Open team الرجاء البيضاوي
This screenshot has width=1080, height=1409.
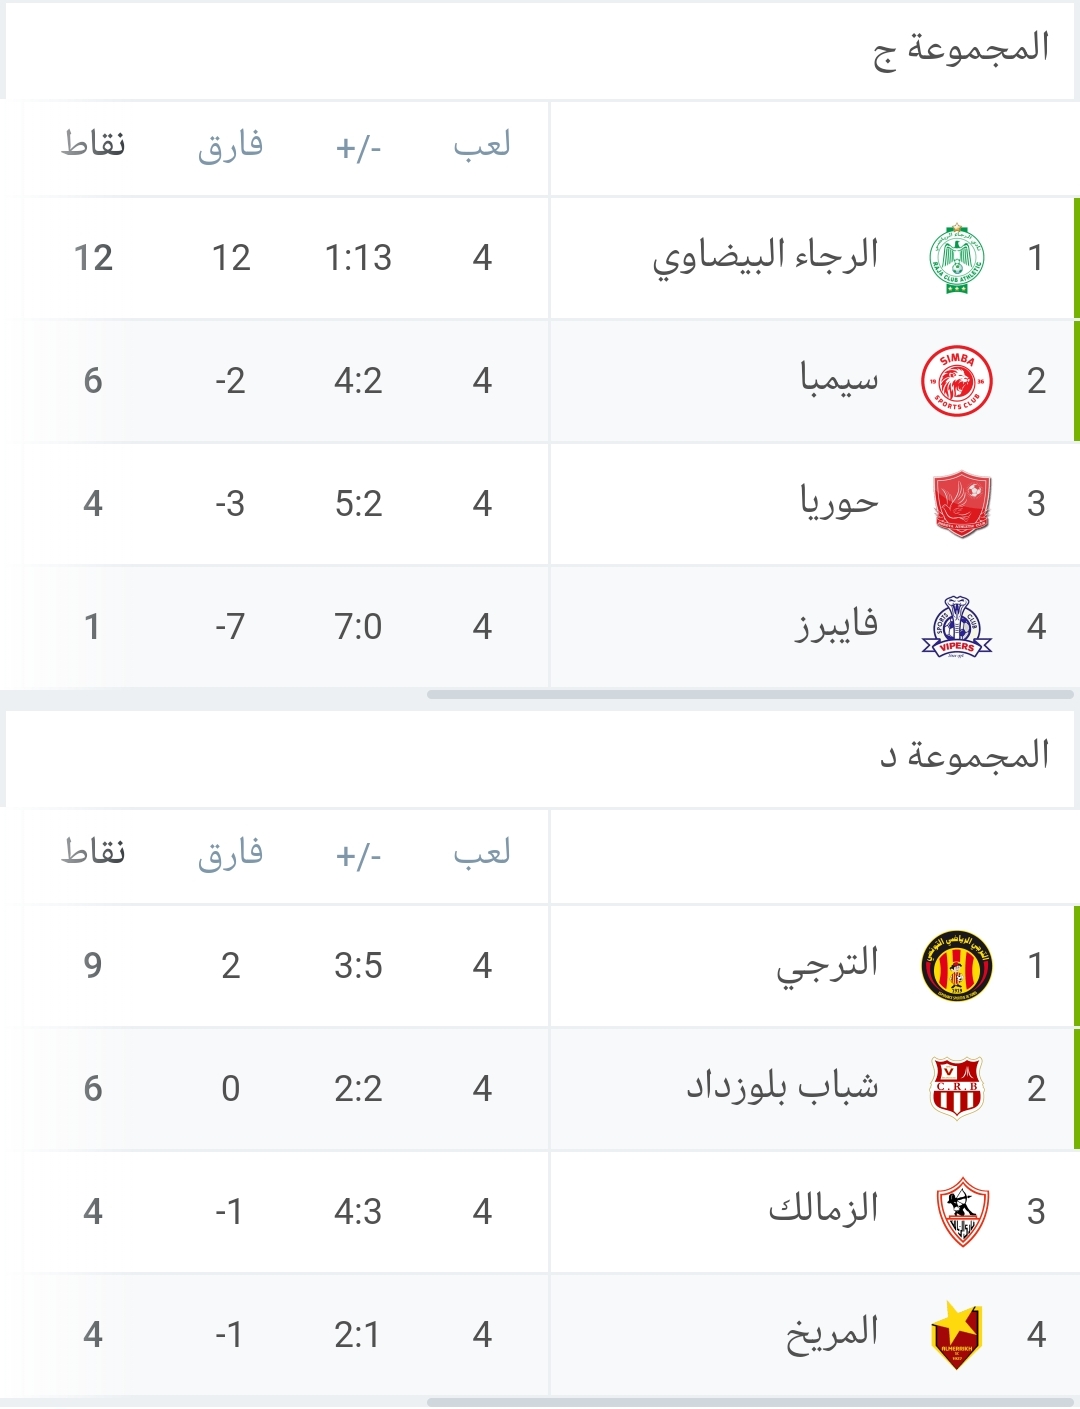pyautogui.click(x=766, y=257)
